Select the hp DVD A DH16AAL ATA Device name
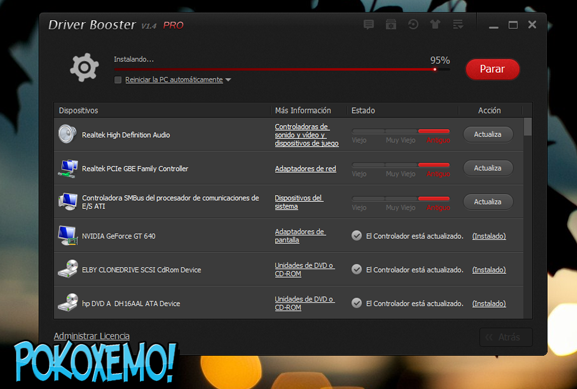Viewport: 577px width, 389px height. tap(131, 304)
